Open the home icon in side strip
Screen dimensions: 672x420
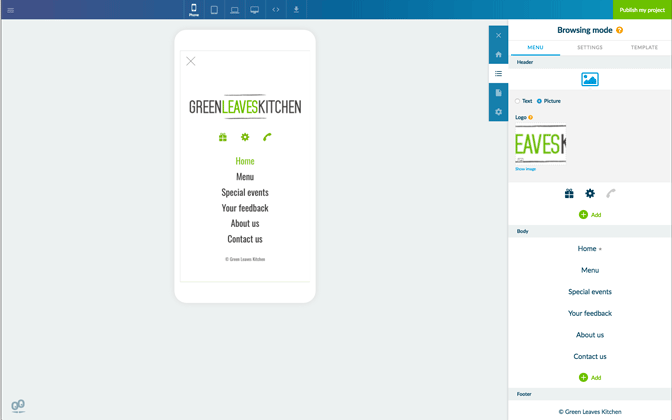coord(498,55)
